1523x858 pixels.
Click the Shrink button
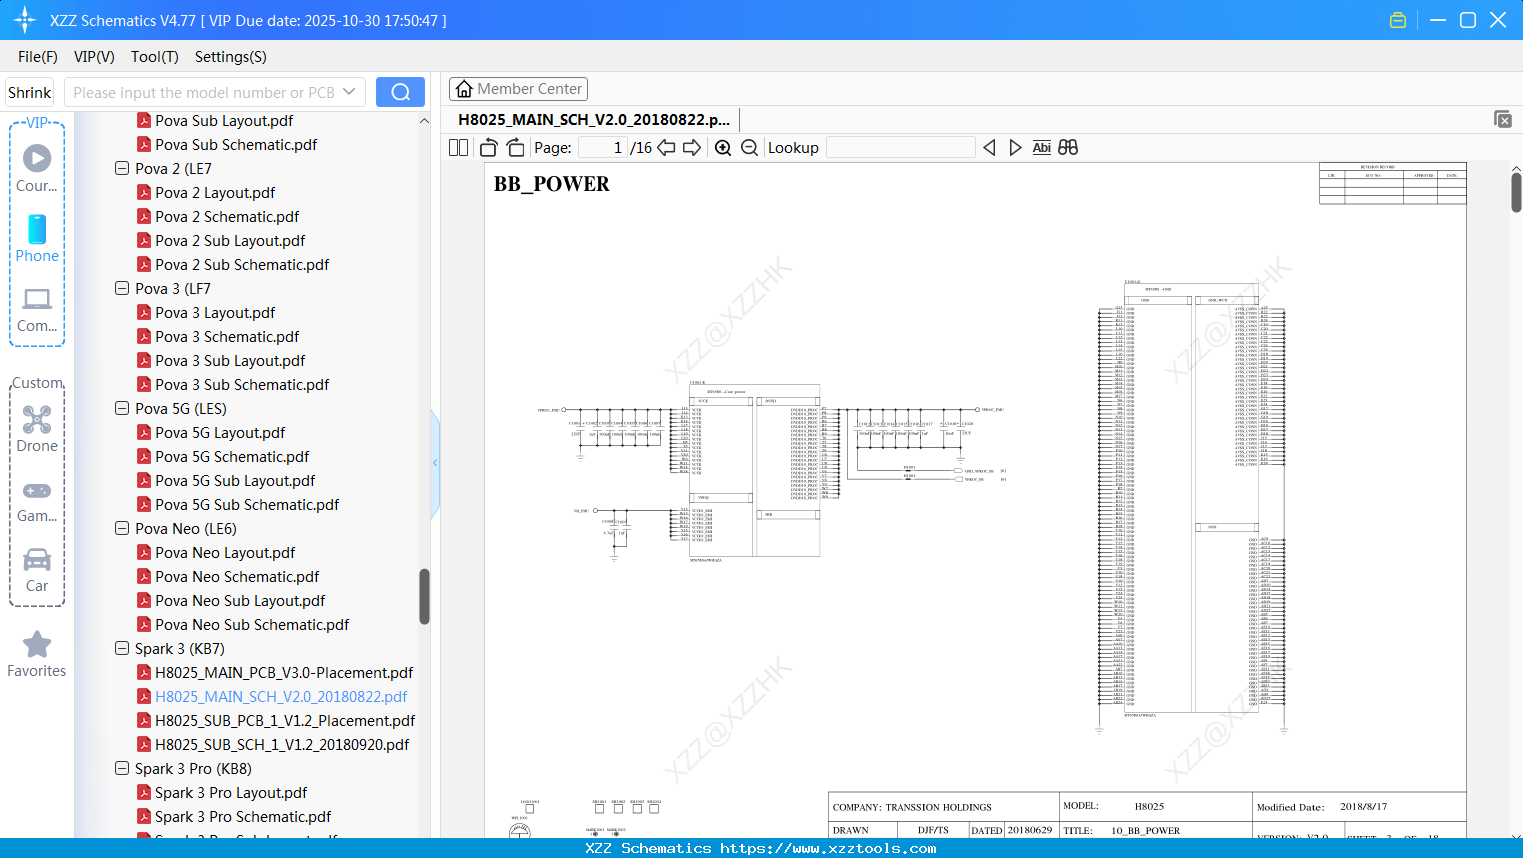pyautogui.click(x=30, y=92)
